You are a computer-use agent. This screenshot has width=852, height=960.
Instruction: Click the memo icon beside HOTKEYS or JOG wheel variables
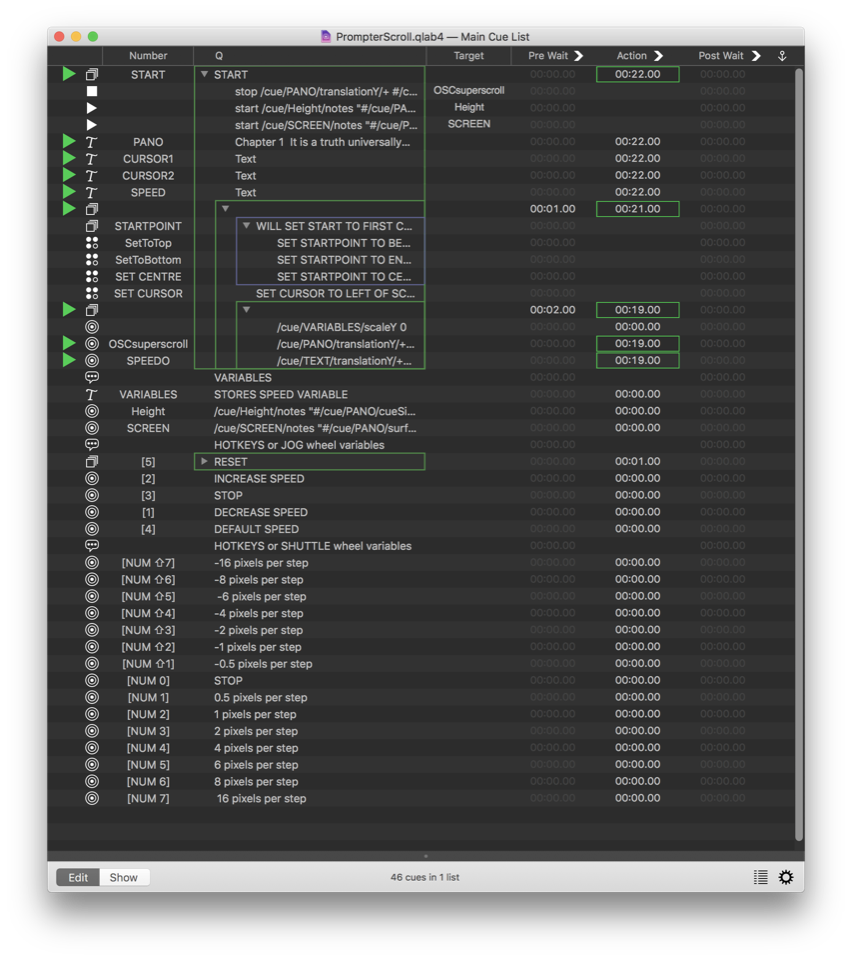coord(91,444)
